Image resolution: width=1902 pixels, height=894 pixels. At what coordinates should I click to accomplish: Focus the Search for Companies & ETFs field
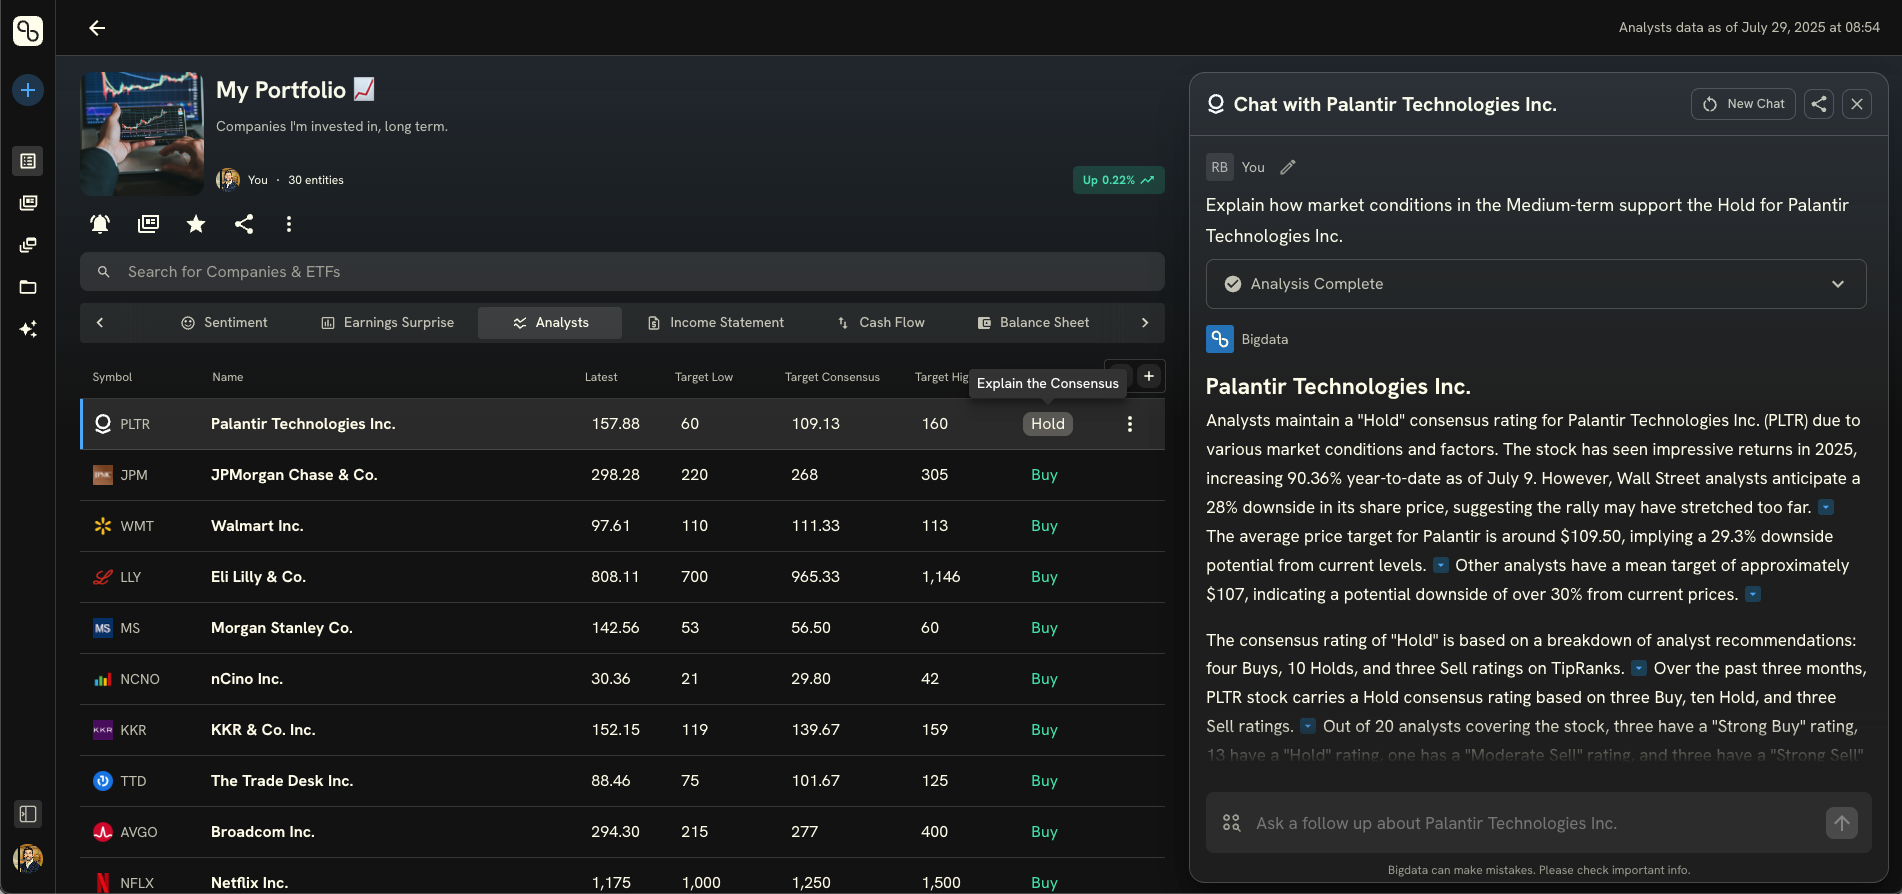point(622,272)
